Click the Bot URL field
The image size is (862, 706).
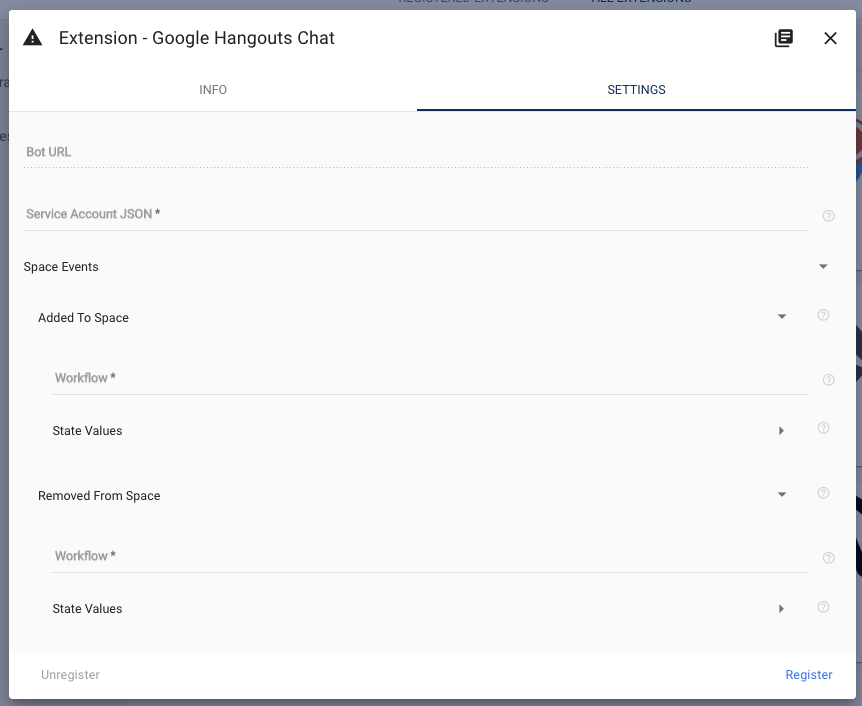416,152
